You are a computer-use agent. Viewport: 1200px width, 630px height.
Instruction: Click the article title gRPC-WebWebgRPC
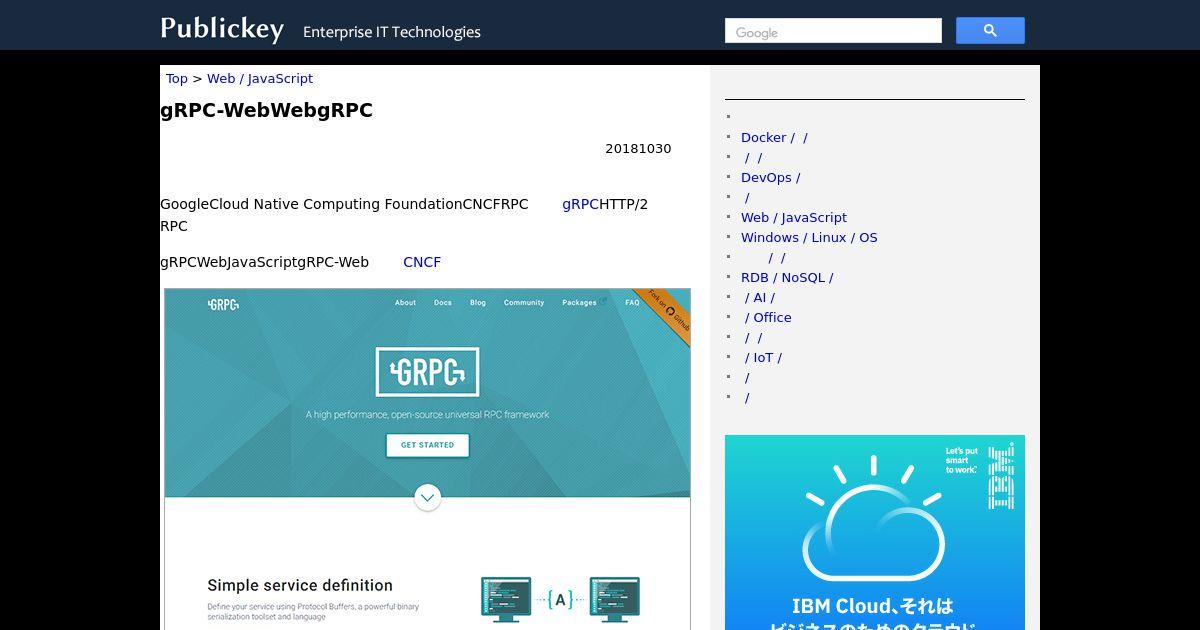267,110
